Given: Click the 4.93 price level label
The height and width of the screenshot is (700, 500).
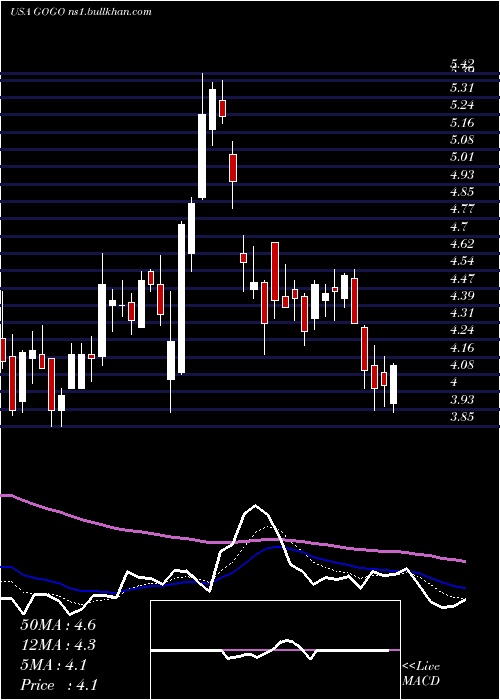Looking at the screenshot, I should pos(462,175).
